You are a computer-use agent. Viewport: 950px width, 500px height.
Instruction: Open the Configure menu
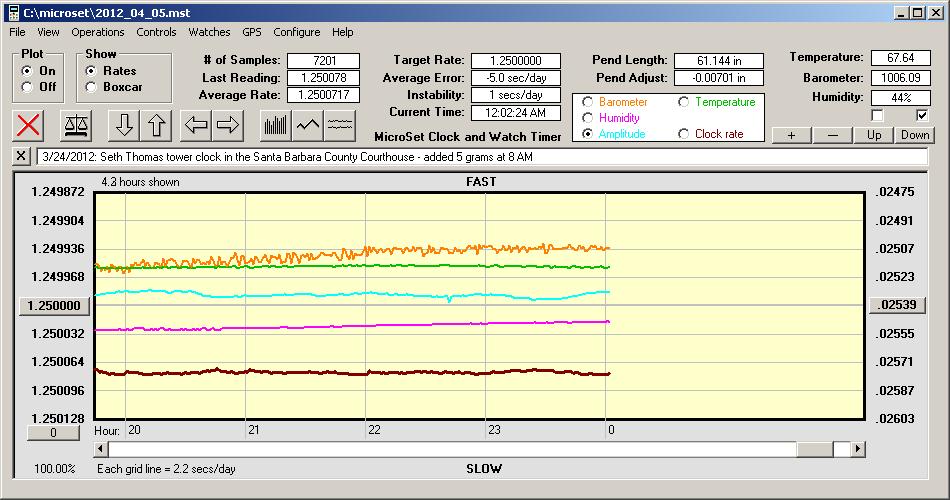click(297, 32)
